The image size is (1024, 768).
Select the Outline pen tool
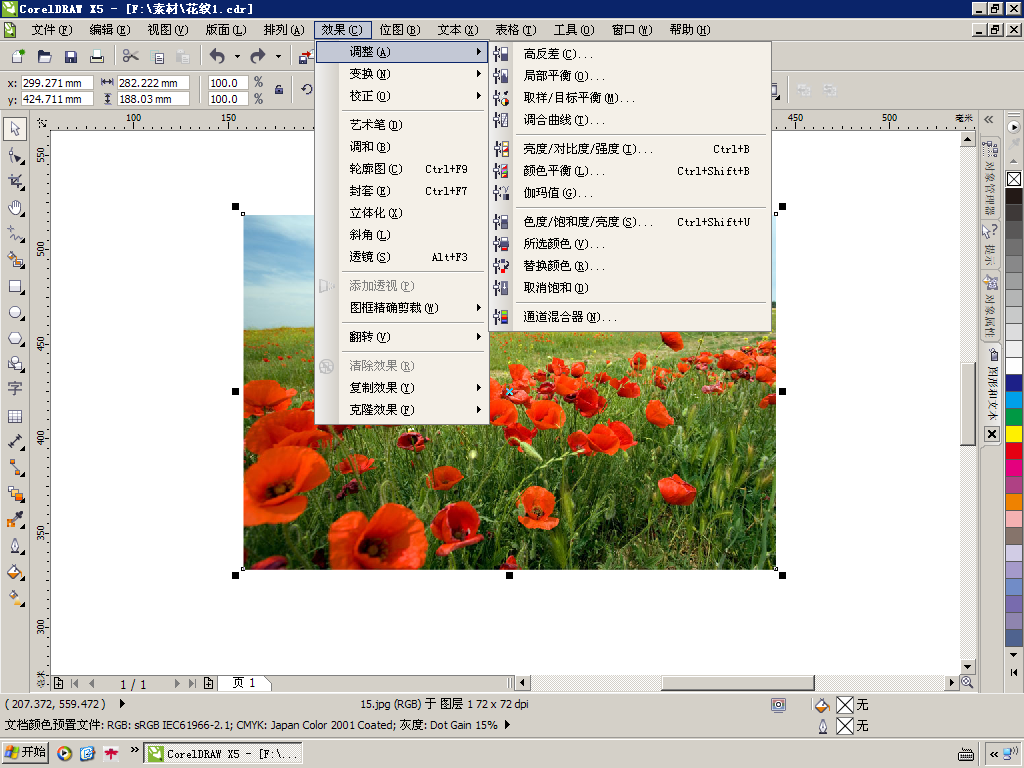coord(15,546)
